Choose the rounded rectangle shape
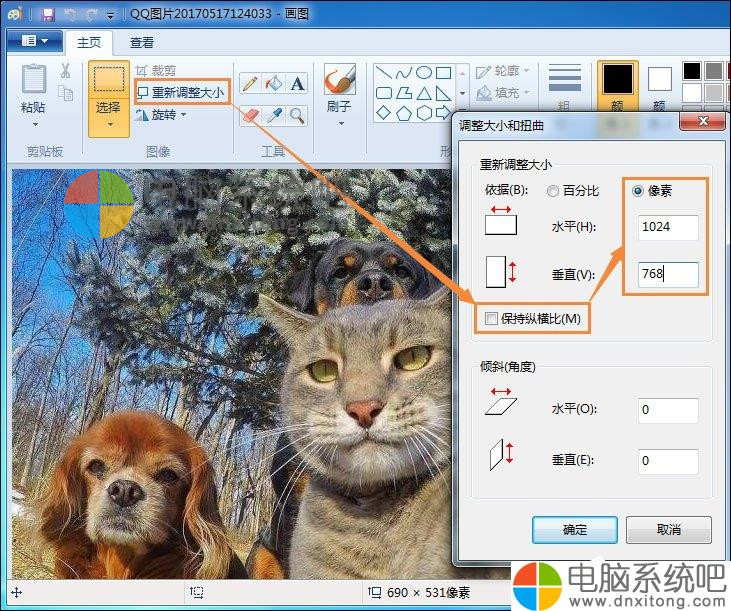Viewport: 731px width, 611px height. [383, 93]
